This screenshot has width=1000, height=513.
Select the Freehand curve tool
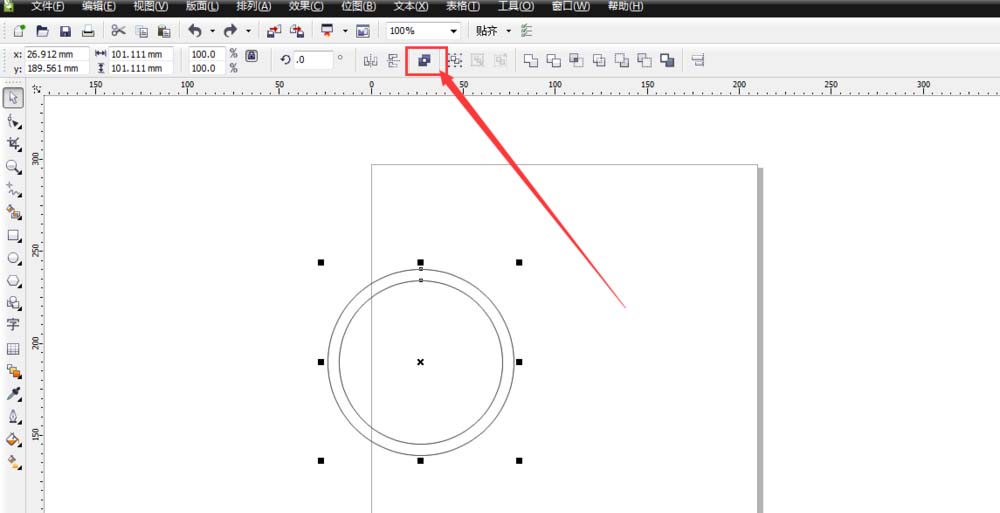14,190
